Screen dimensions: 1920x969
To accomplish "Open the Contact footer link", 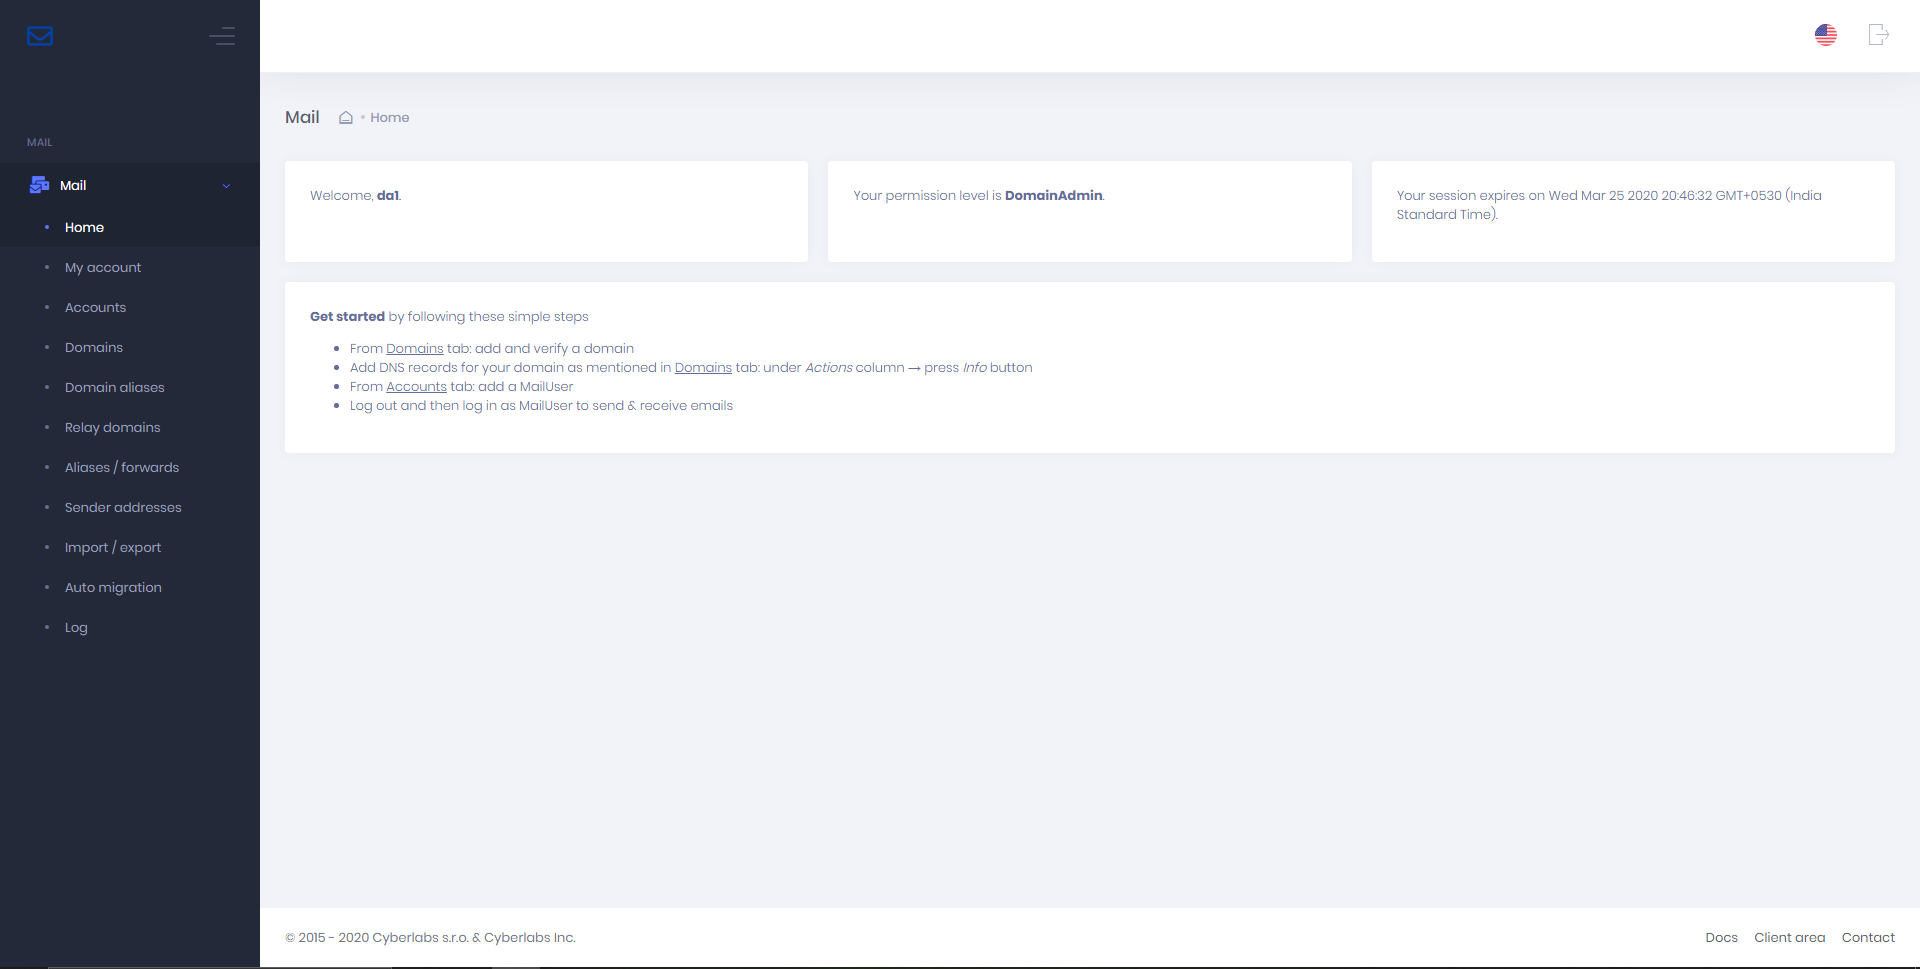I will 1868,937.
